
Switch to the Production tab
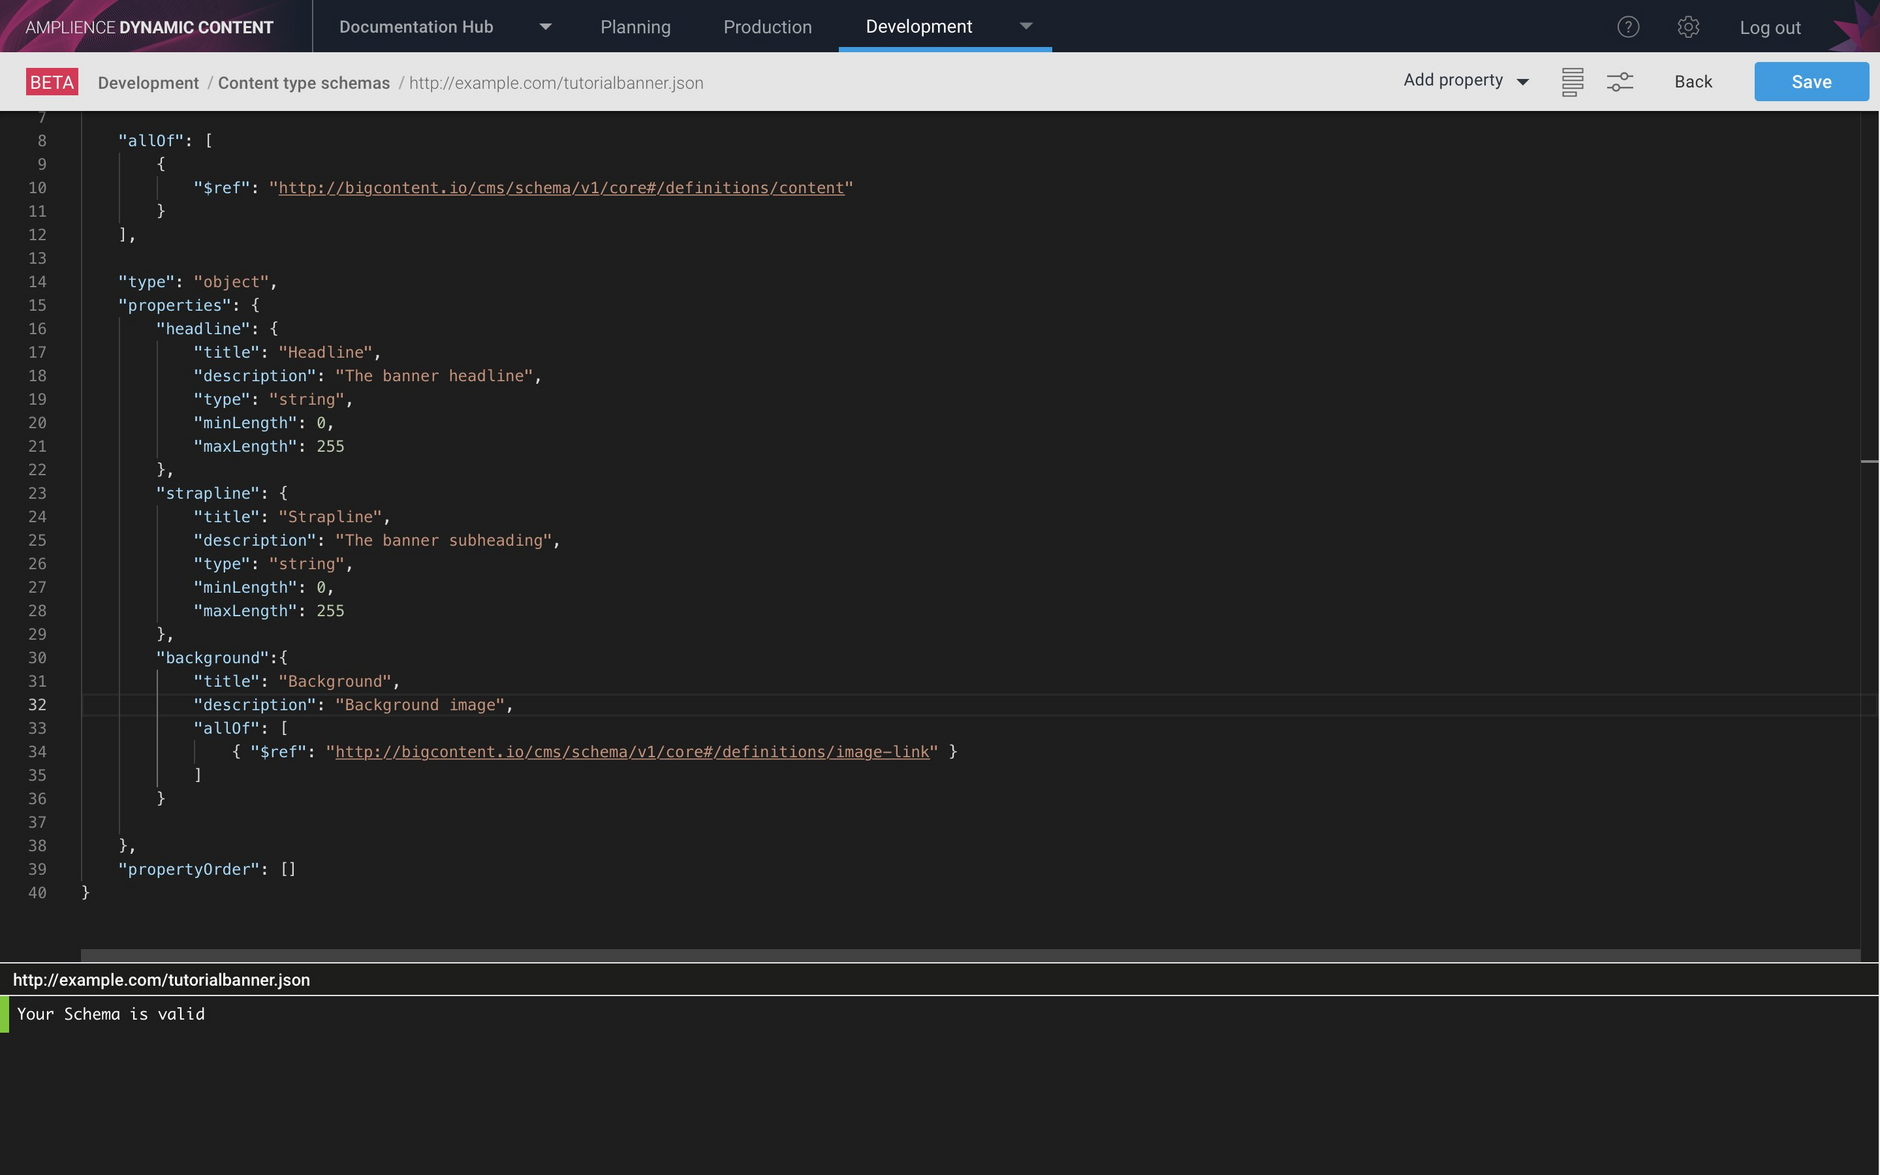tap(767, 27)
